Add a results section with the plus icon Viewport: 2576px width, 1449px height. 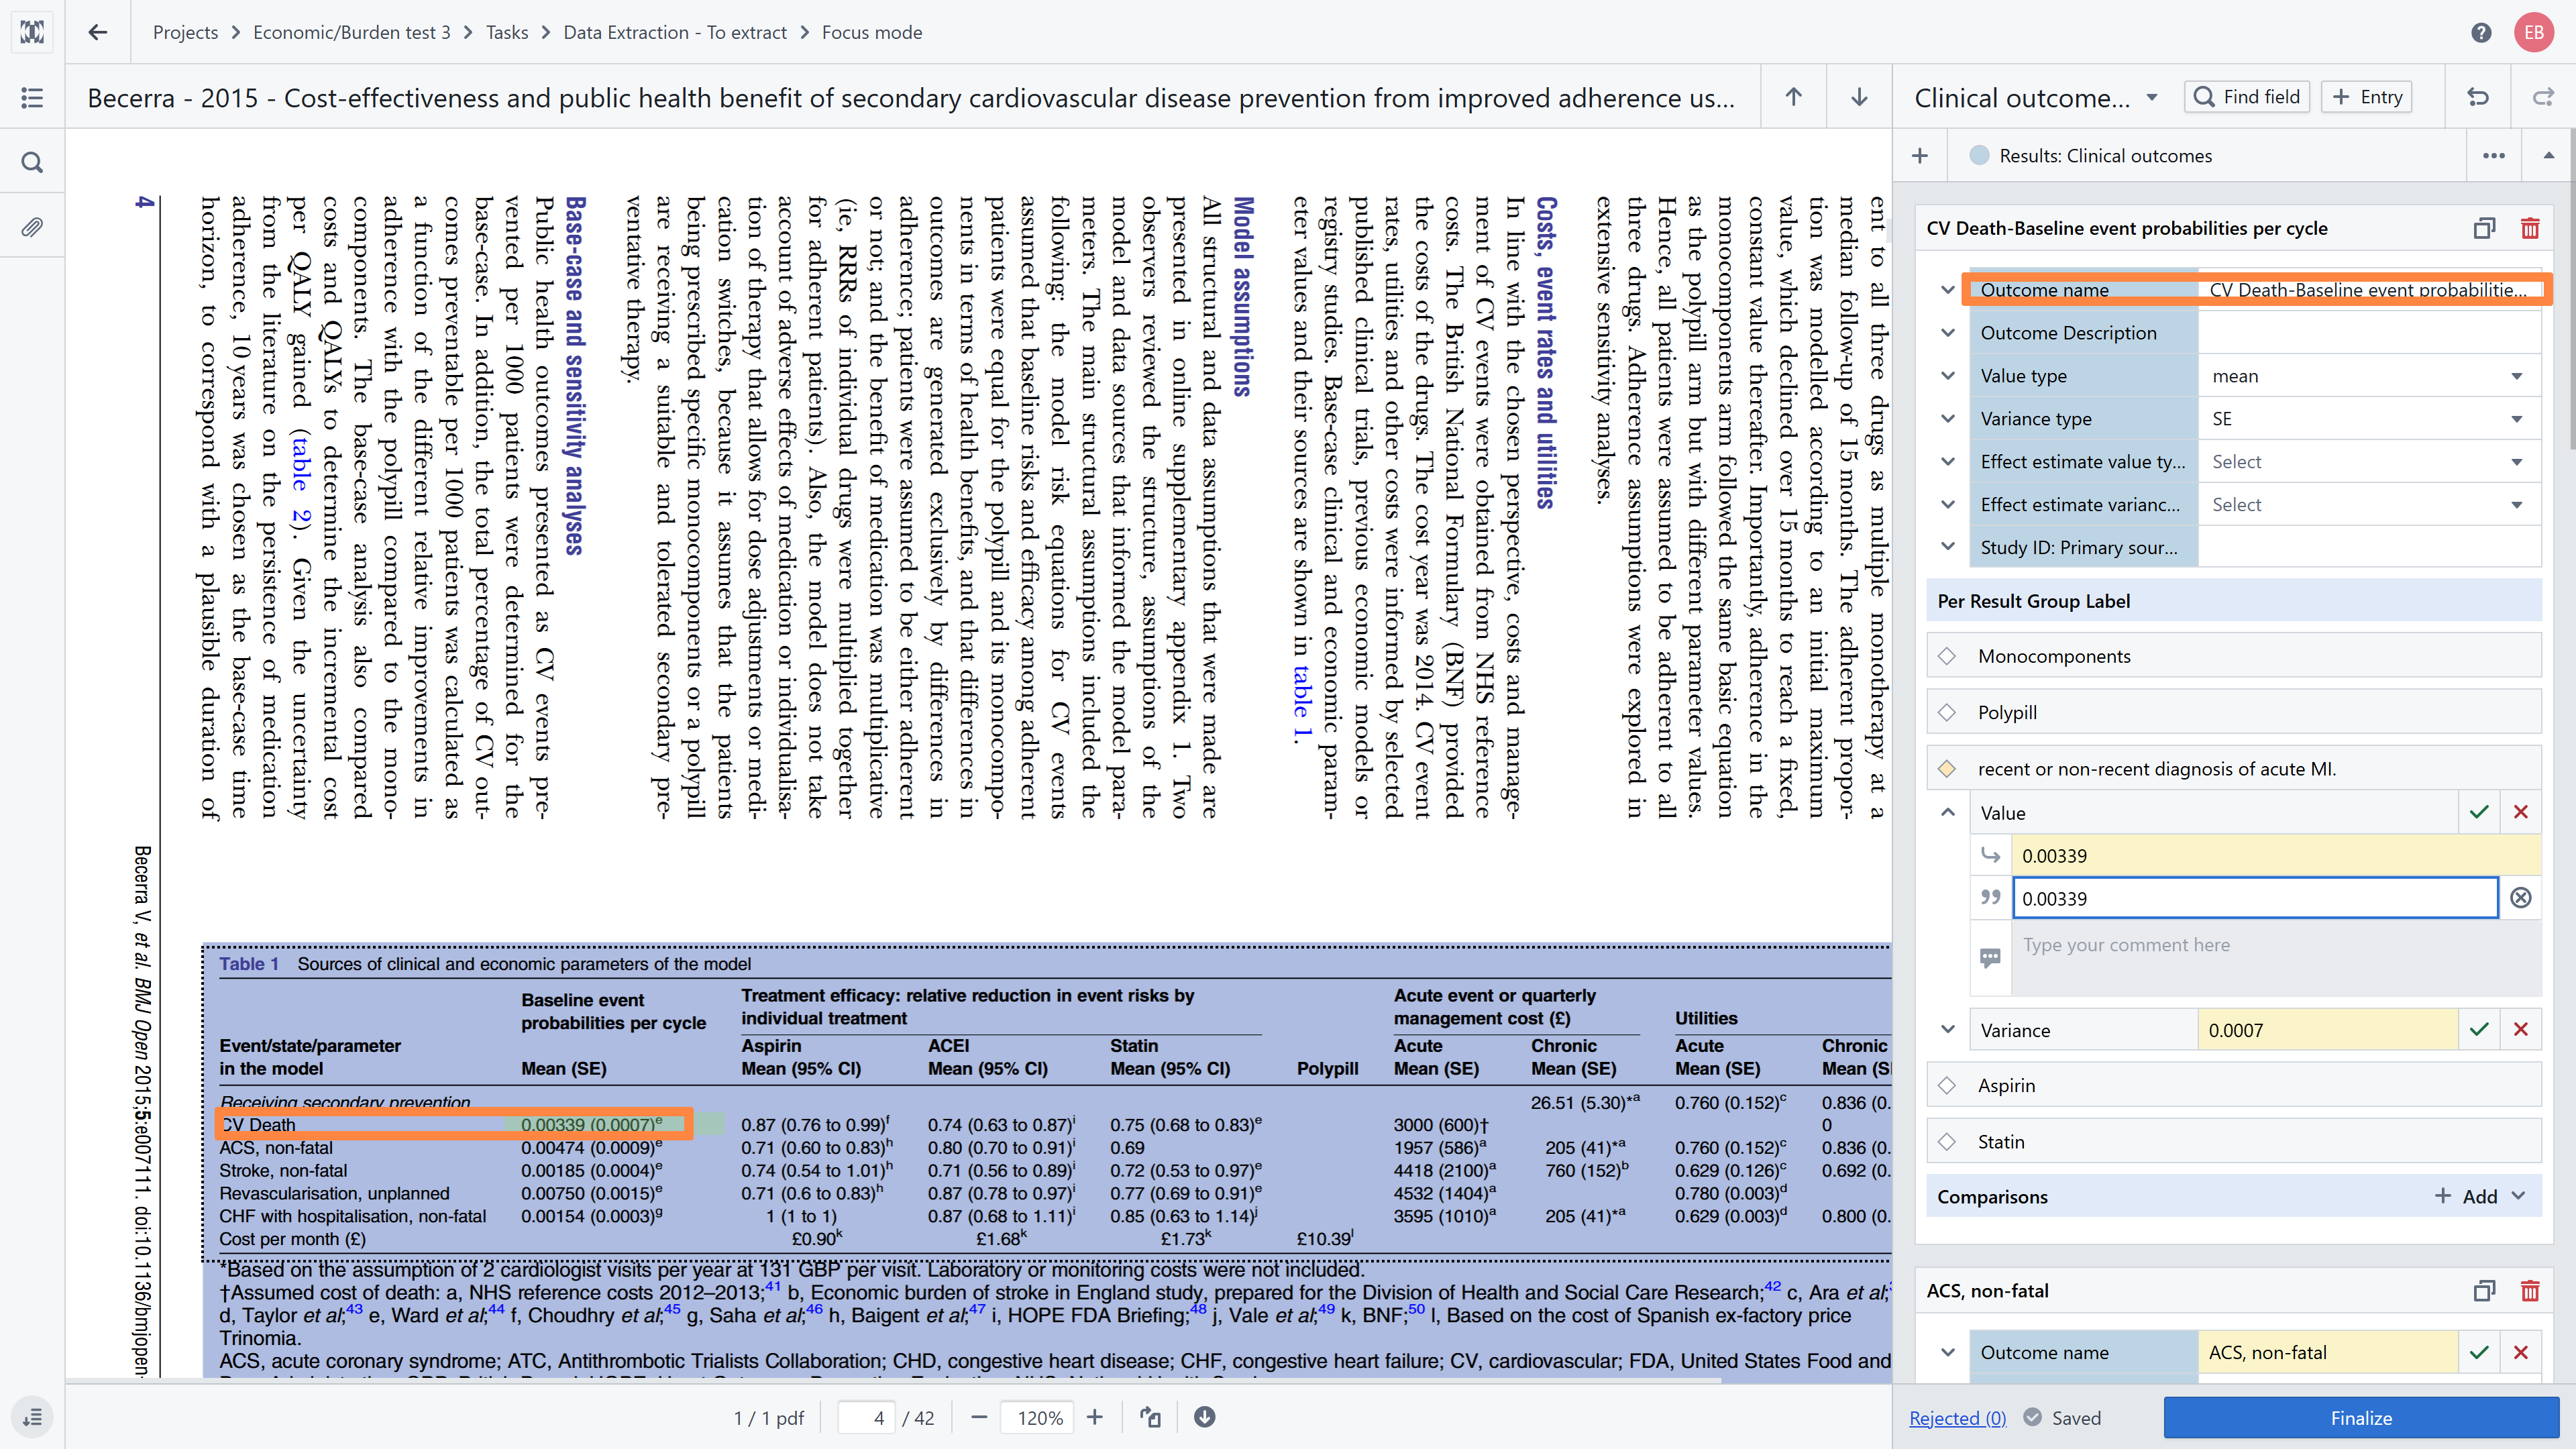click(1919, 155)
